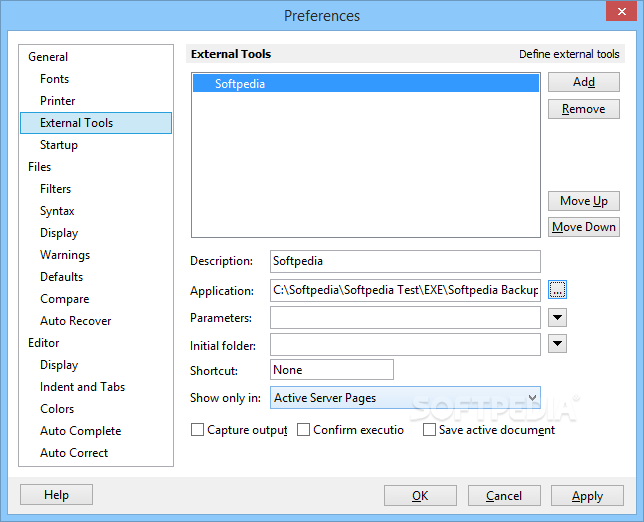644x522 pixels.
Task: Select the General category
Action: click(48, 57)
